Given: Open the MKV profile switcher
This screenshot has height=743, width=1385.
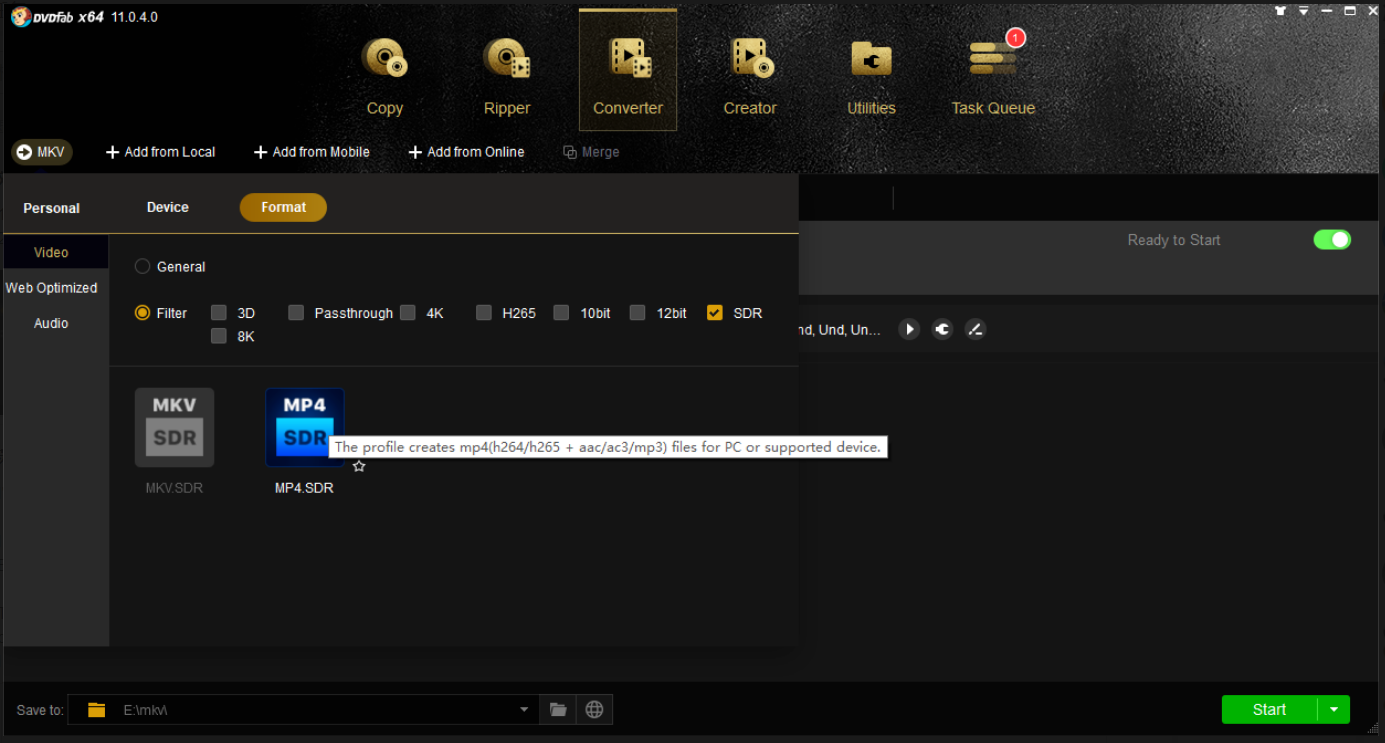Looking at the screenshot, I should coord(42,152).
